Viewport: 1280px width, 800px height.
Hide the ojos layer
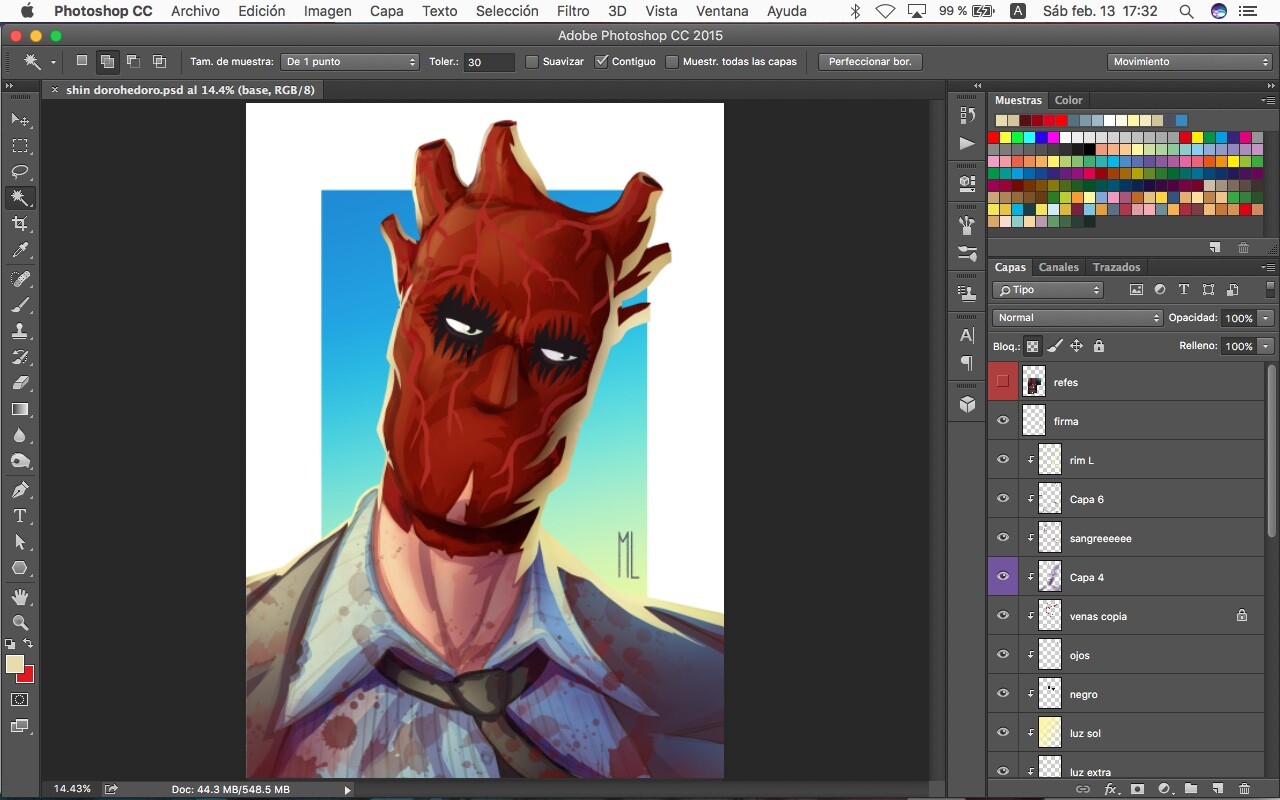tap(1003, 655)
